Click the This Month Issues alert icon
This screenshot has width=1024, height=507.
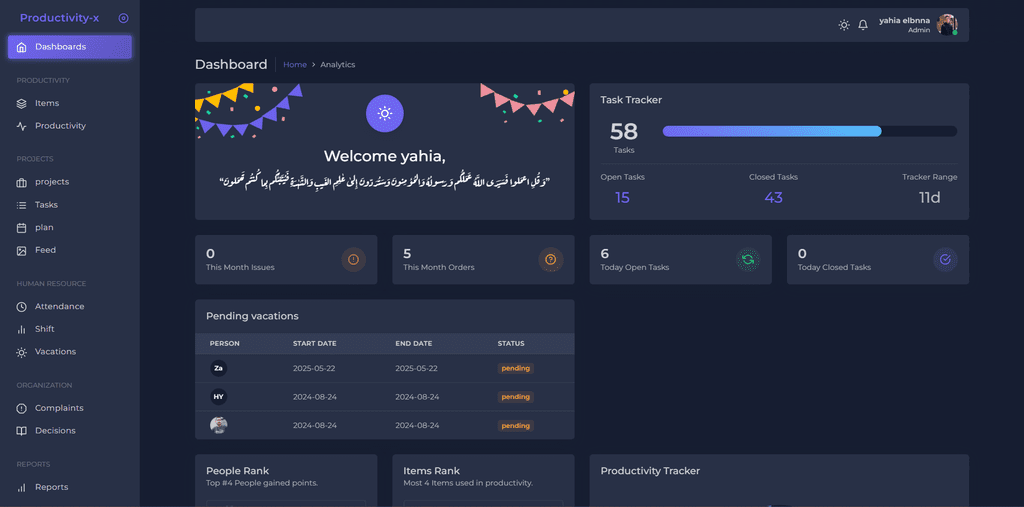click(353, 260)
